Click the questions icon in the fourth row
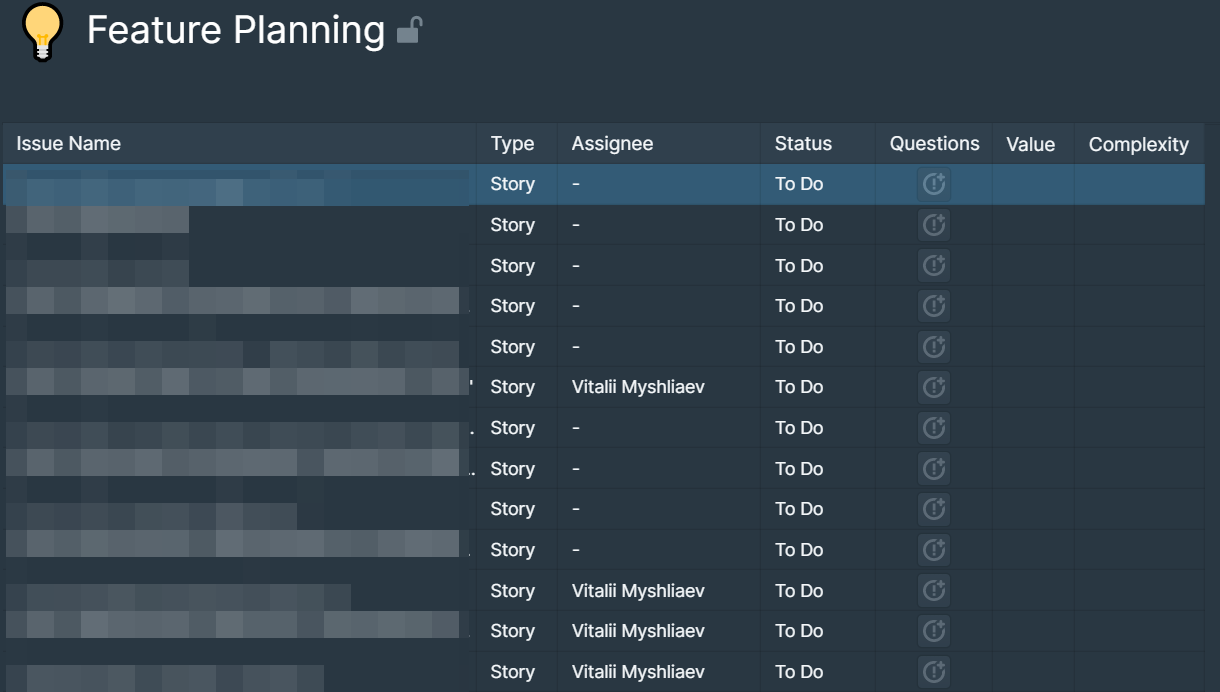This screenshot has width=1220, height=692. pyautogui.click(x=934, y=306)
